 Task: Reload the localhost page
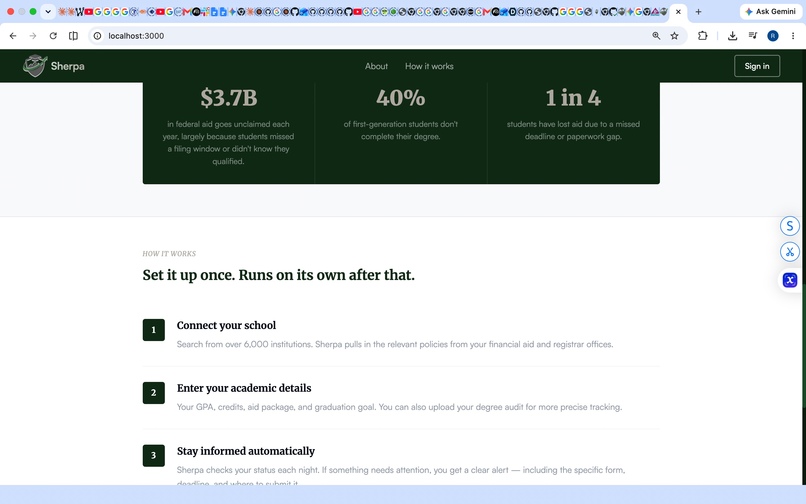53,35
